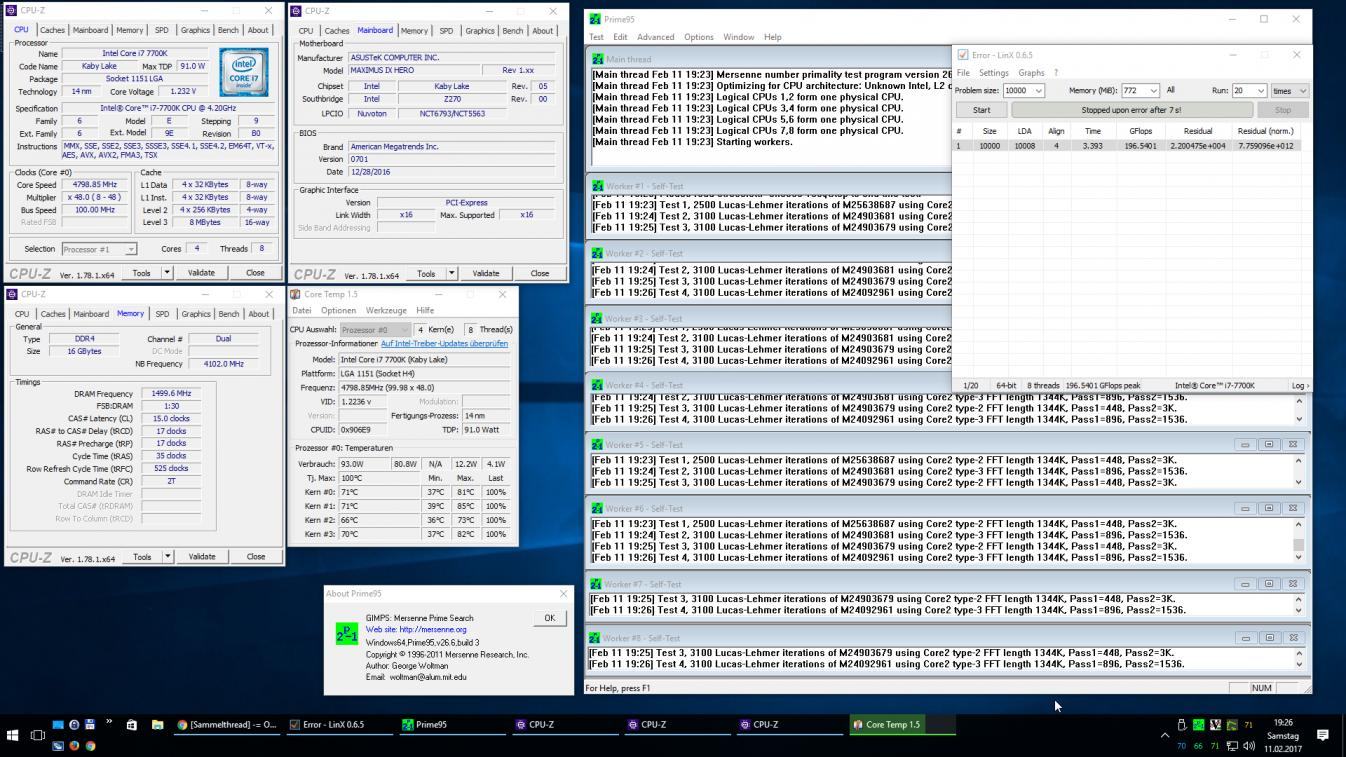Viewport: 1346px width, 757px height.
Task: Launch Microsoft Store from the taskbar
Action: pyautogui.click(x=131, y=725)
